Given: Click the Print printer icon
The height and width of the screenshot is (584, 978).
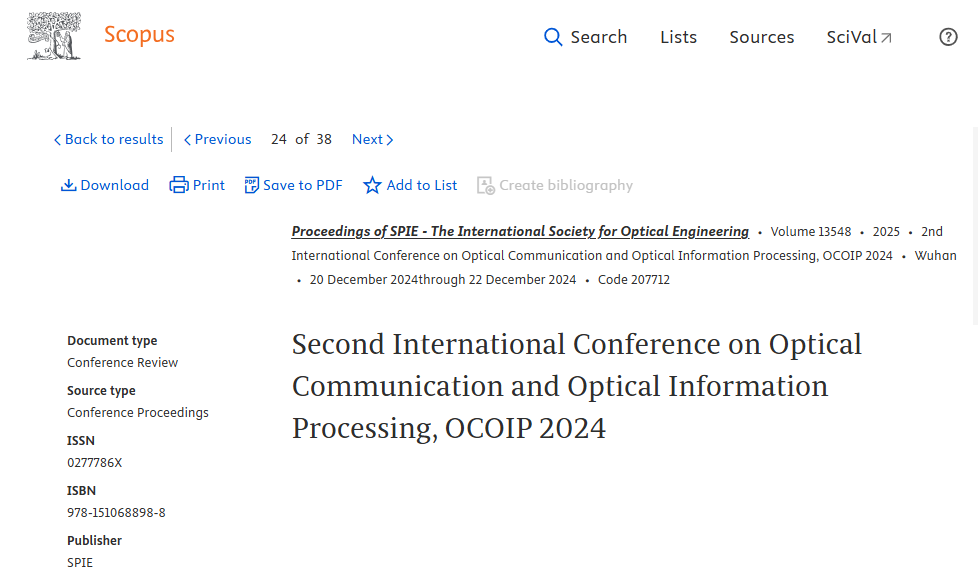Looking at the screenshot, I should click(x=179, y=185).
